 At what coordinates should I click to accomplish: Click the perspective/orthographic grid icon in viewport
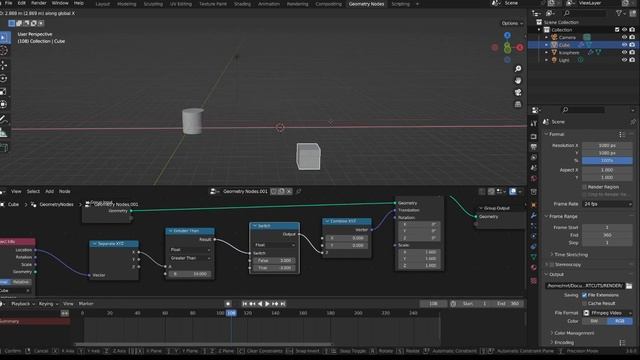click(x=518, y=104)
